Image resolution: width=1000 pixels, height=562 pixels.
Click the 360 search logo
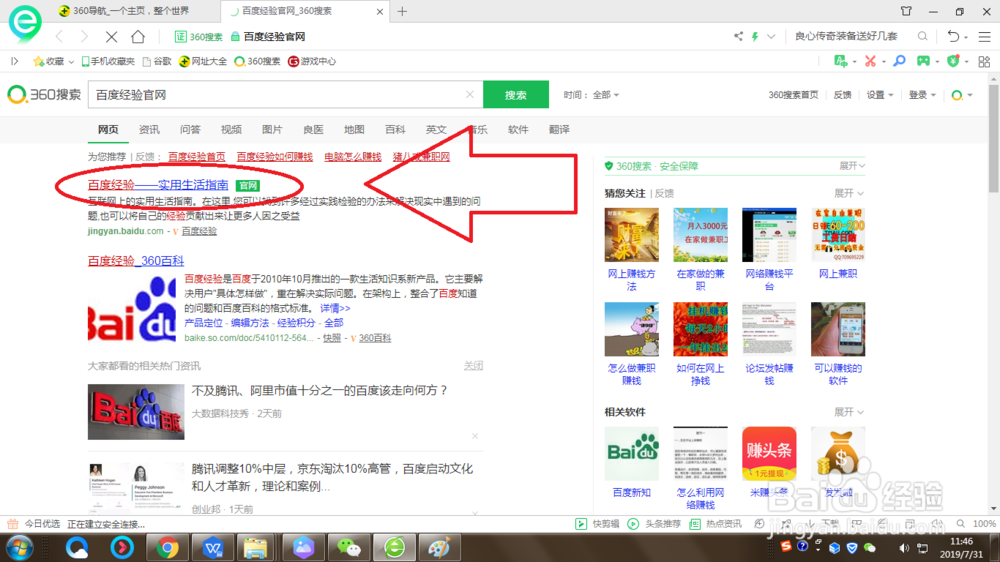pos(44,94)
